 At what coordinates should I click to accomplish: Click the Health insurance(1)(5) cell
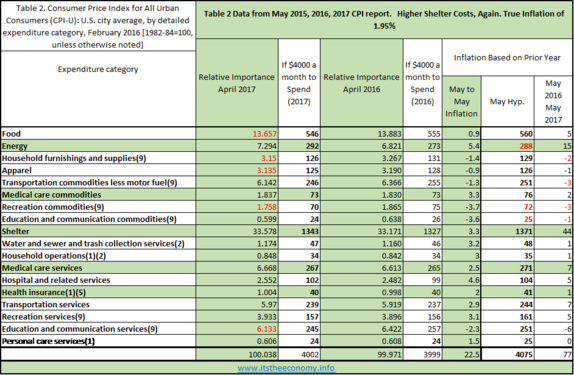point(98,292)
